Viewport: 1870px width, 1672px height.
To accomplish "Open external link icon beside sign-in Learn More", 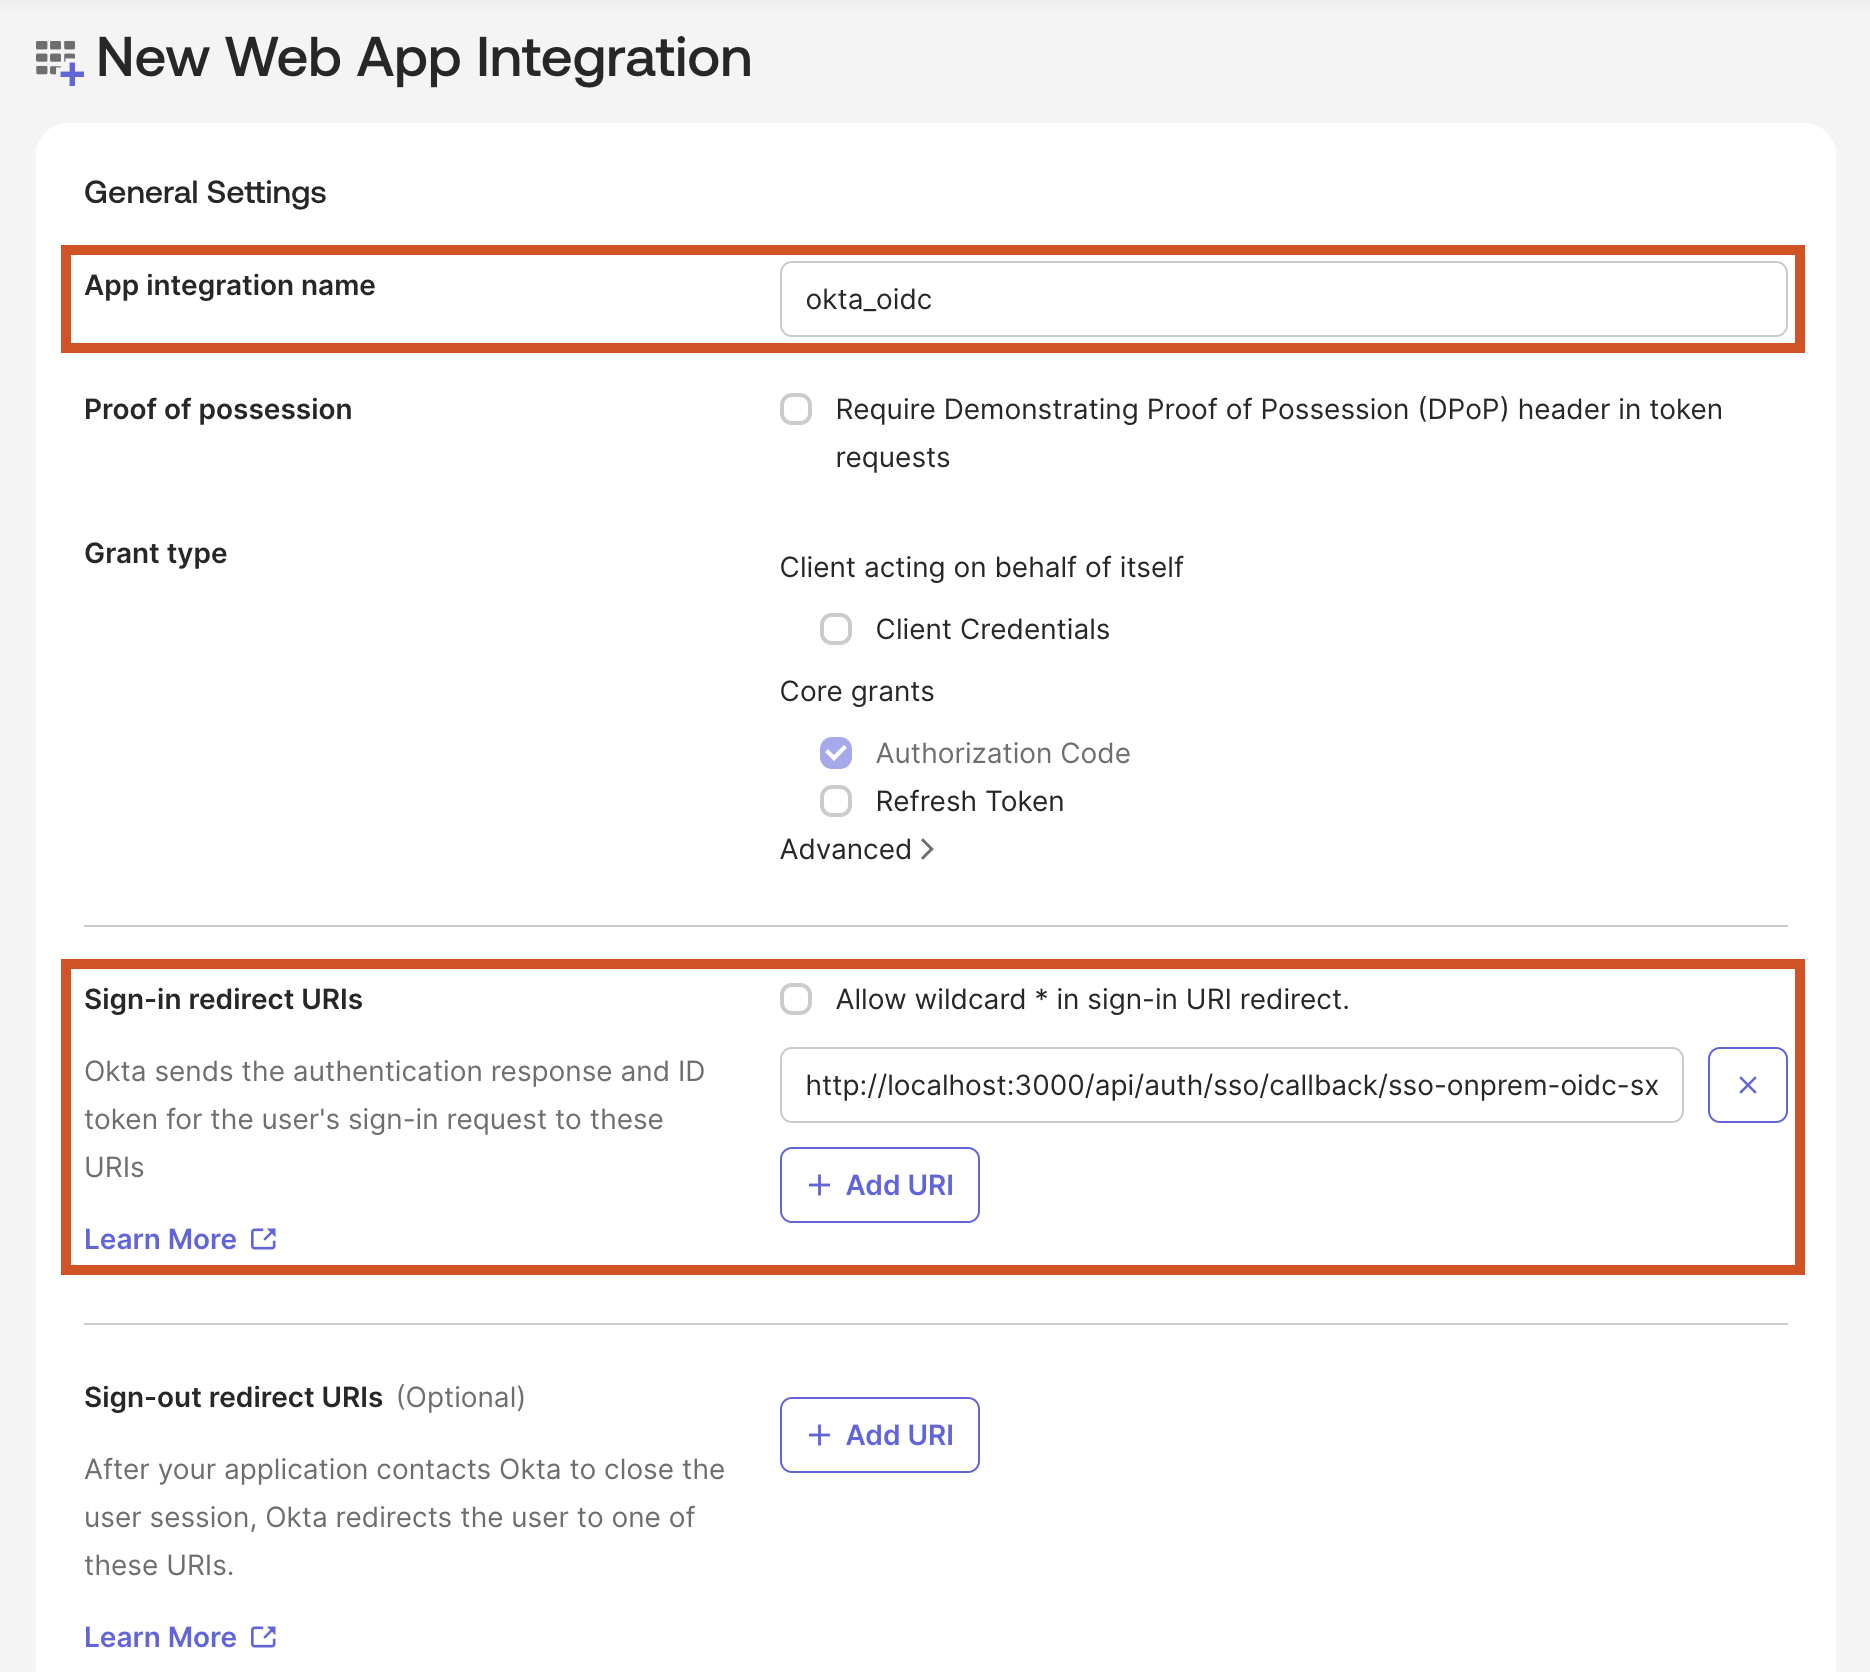I will (264, 1239).
